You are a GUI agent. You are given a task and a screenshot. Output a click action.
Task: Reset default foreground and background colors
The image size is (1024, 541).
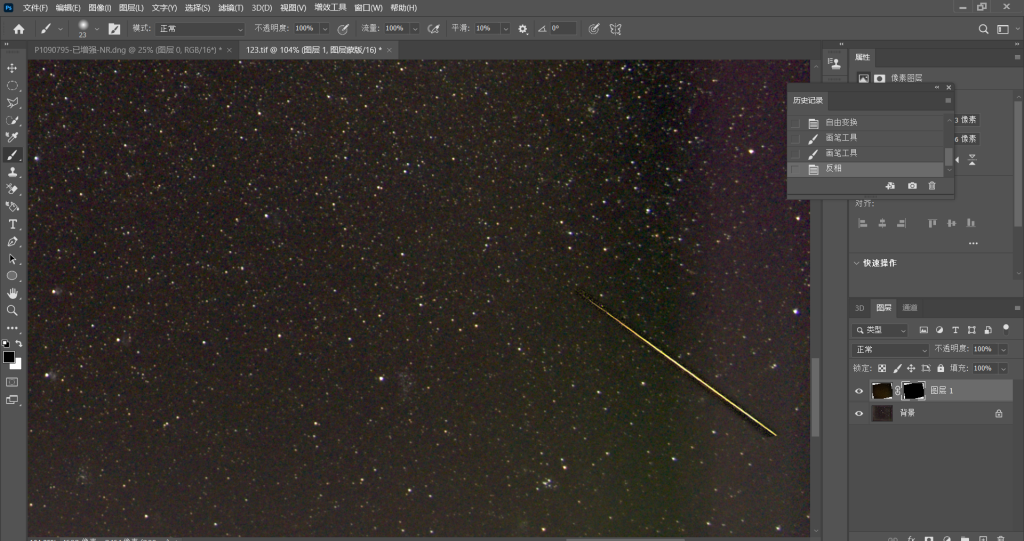[5, 343]
